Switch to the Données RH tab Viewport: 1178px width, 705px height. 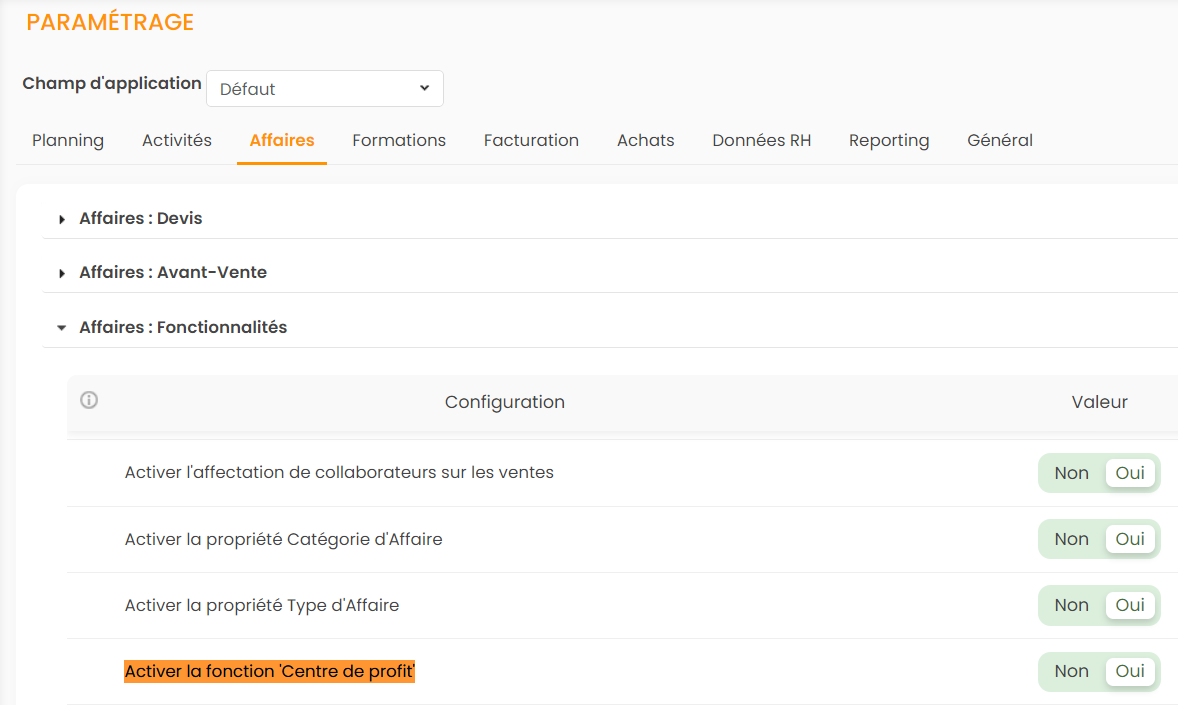(761, 141)
